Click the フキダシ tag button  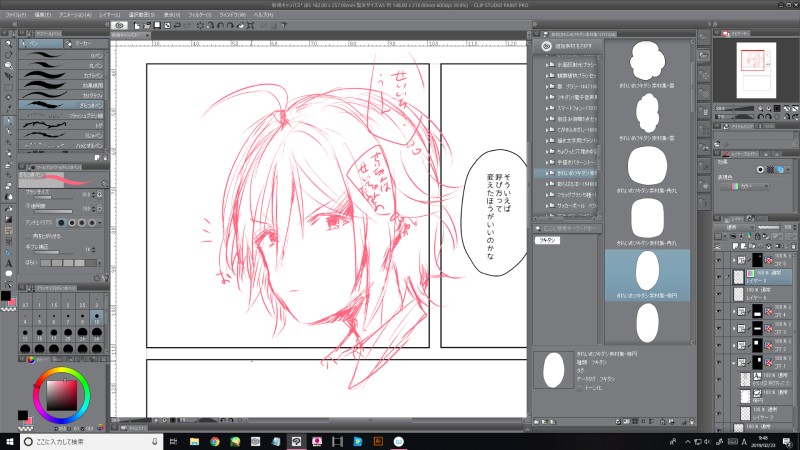tap(547, 240)
